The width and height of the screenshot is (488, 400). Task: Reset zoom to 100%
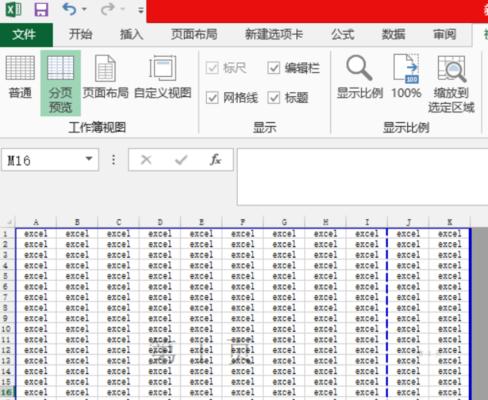406,77
